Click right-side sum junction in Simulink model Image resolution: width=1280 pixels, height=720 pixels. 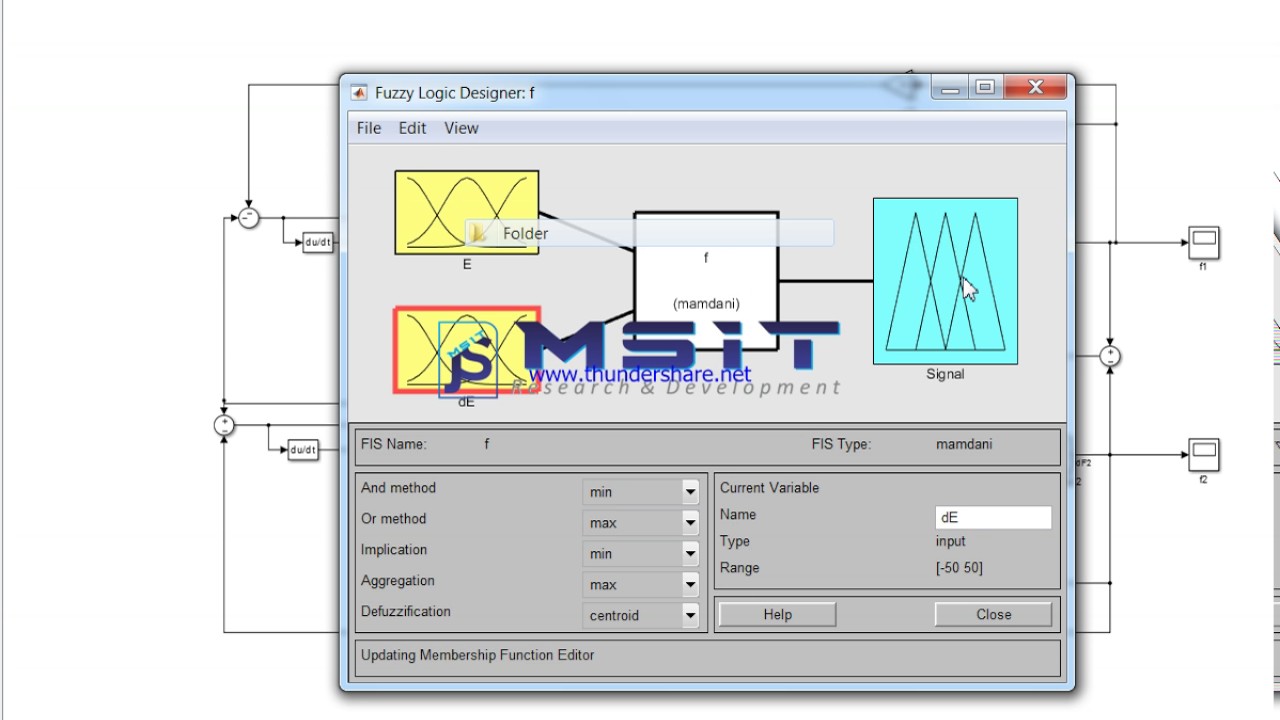click(x=1110, y=356)
